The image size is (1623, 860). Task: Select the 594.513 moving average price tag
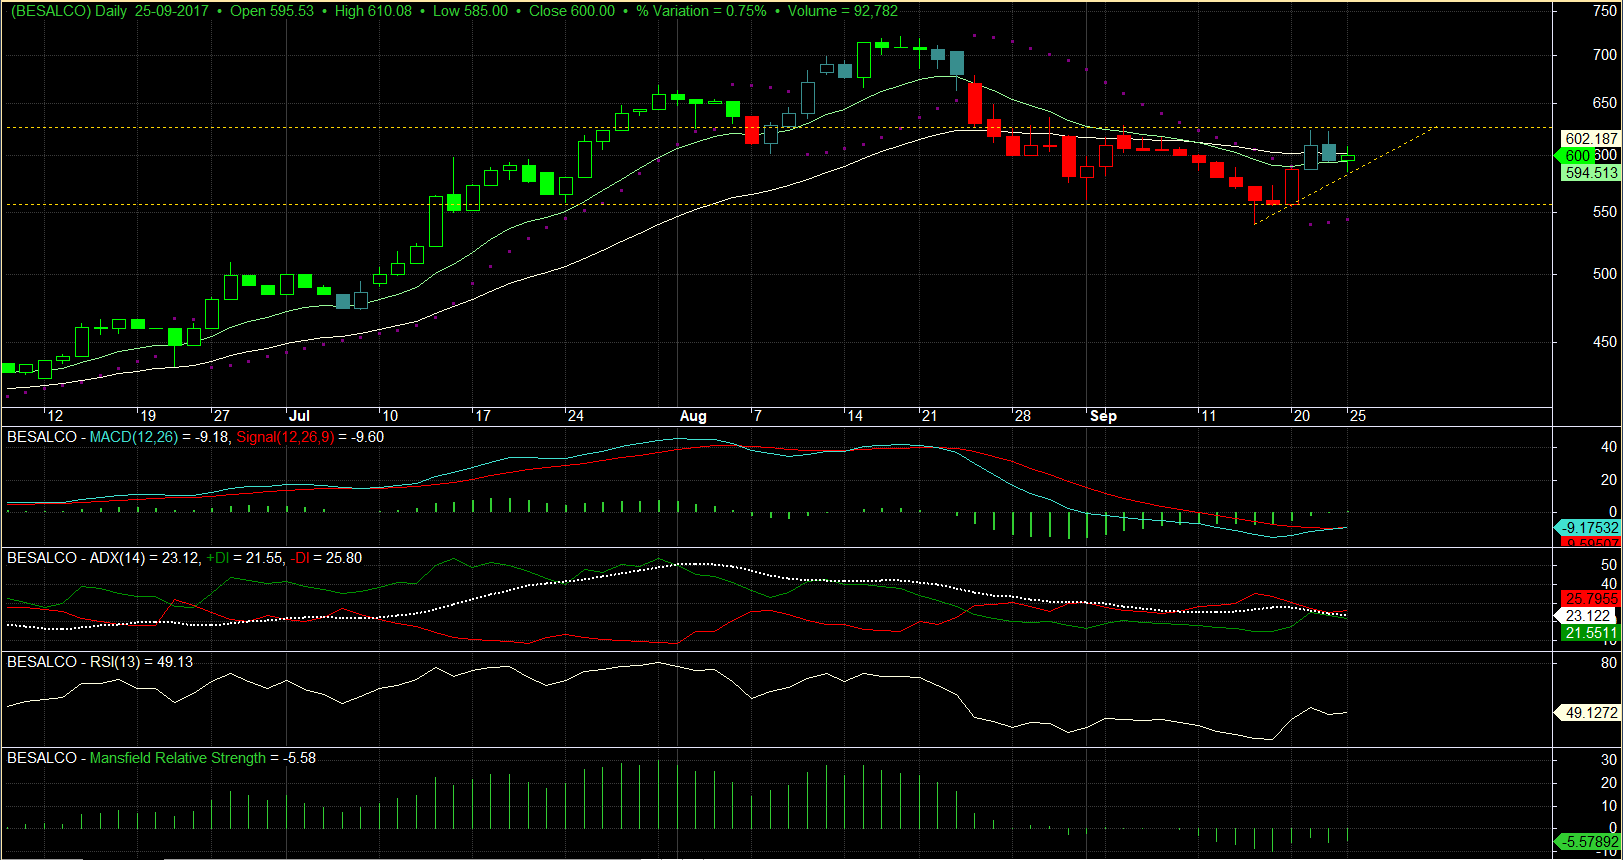(x=1591, y=172)
